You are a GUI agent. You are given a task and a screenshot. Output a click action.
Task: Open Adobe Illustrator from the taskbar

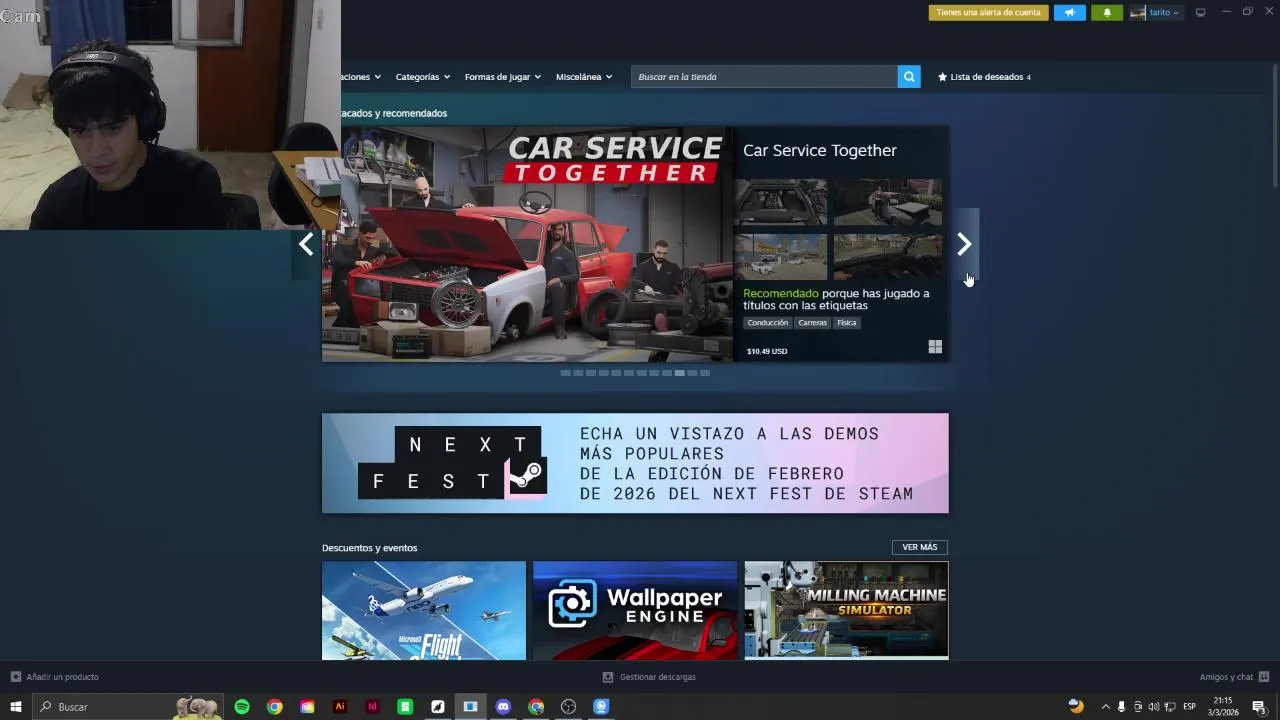(x=340, y=707)
